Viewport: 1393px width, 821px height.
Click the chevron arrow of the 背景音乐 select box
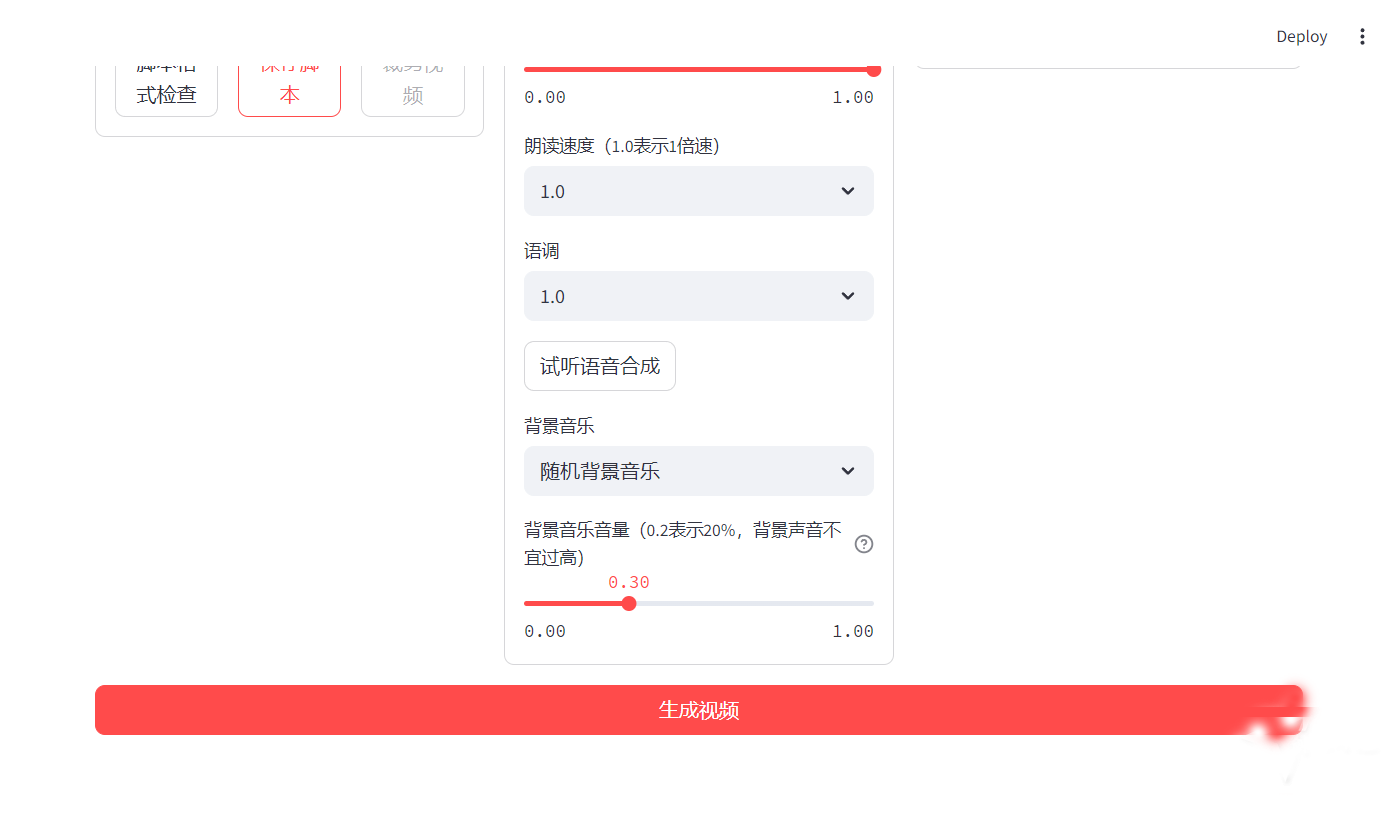click(848, 471)
